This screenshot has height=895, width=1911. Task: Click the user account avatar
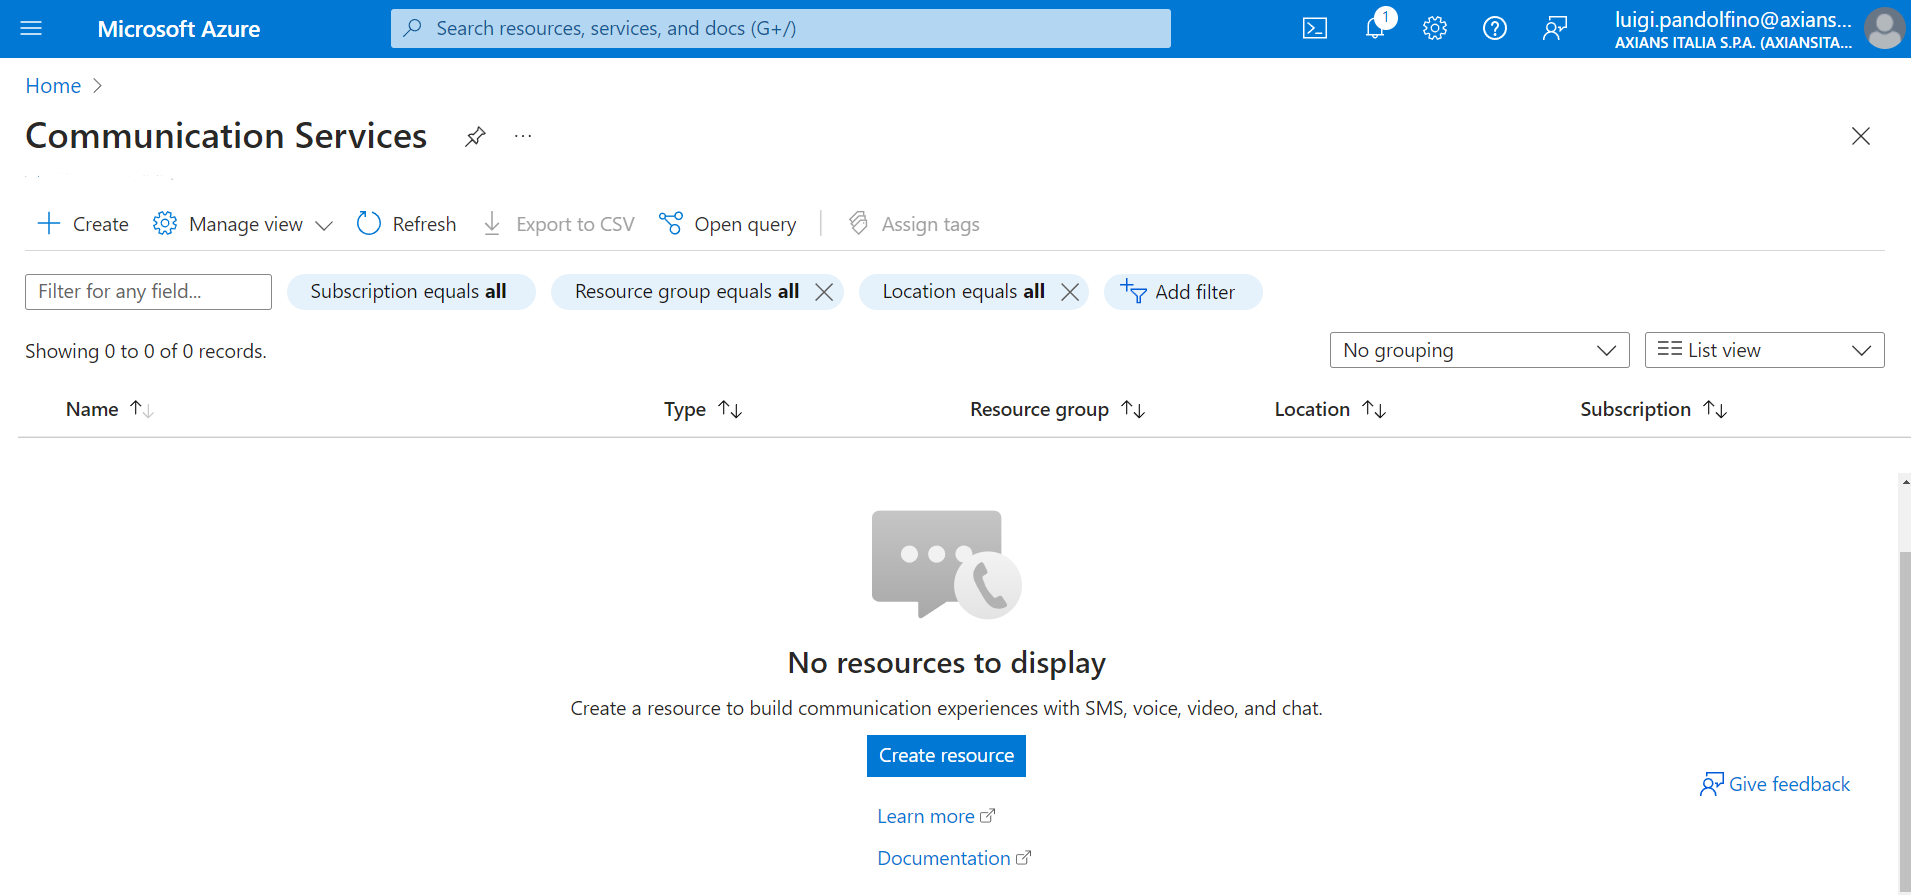click(1884, 28)
